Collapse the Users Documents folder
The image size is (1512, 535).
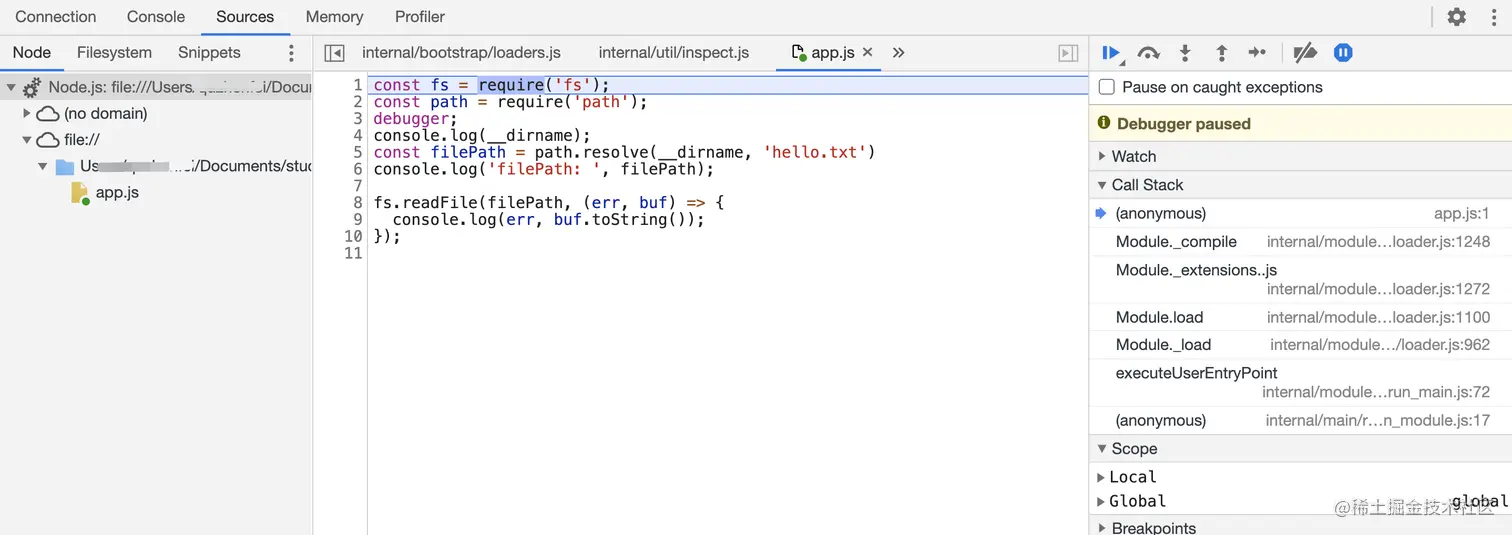click(43, 166)
